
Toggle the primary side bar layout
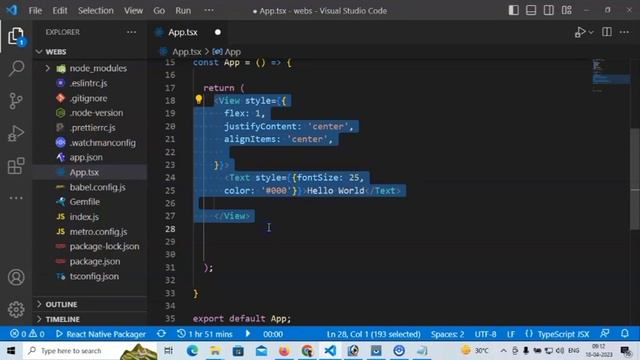513,10
